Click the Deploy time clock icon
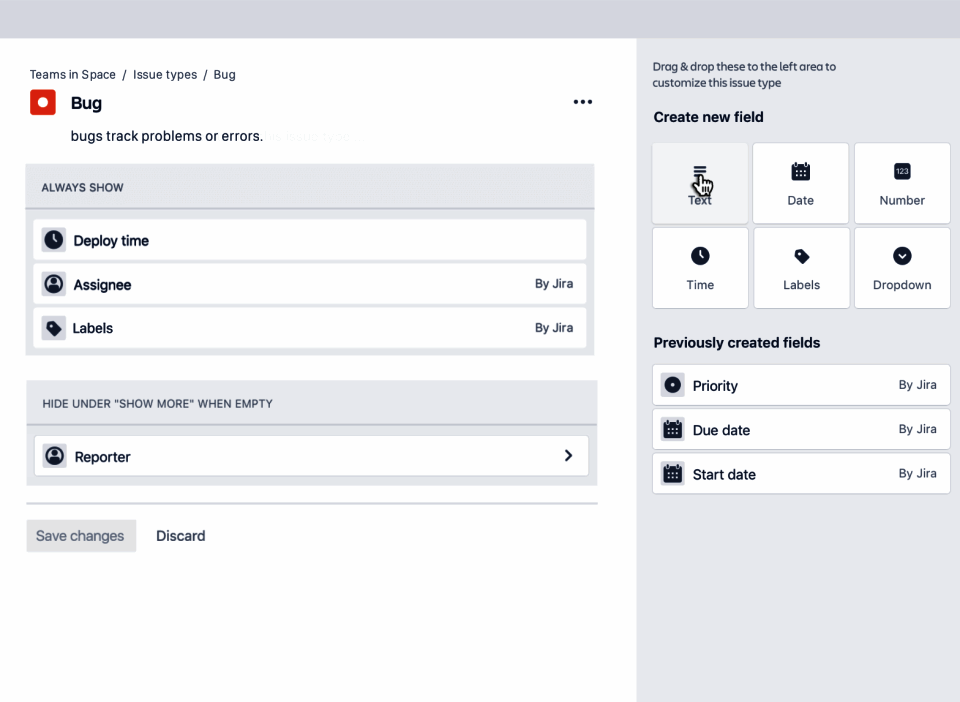960x702 pixels. (54, 240)
